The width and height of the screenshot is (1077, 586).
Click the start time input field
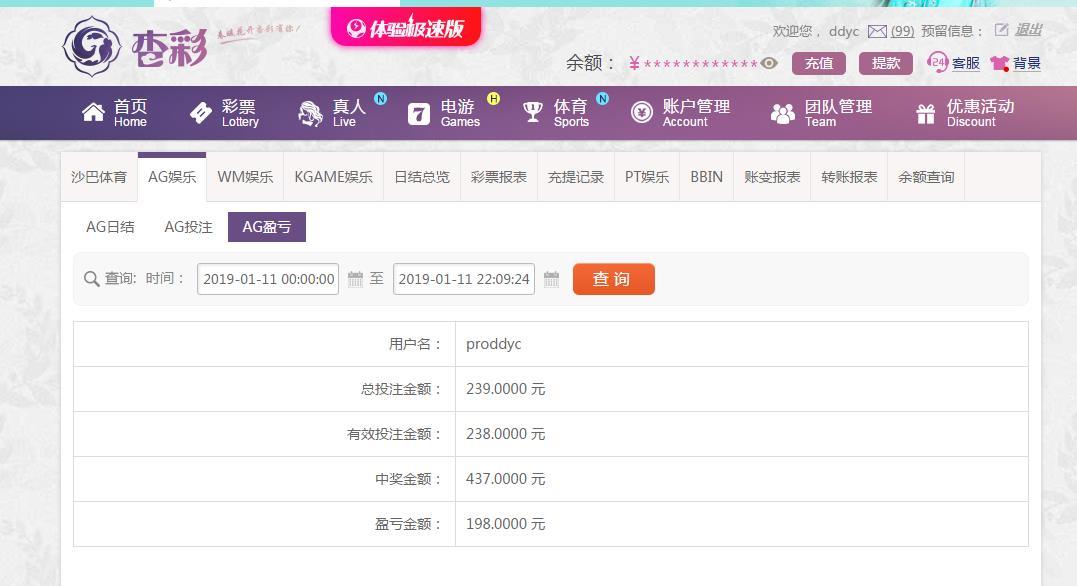268,279
